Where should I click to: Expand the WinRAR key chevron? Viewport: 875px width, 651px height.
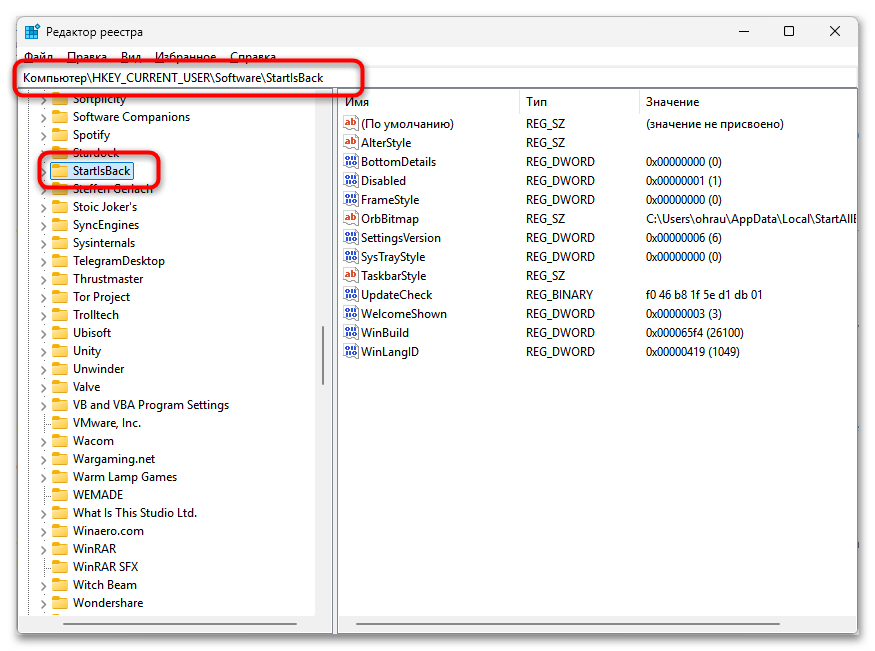[x=42, y=548]
